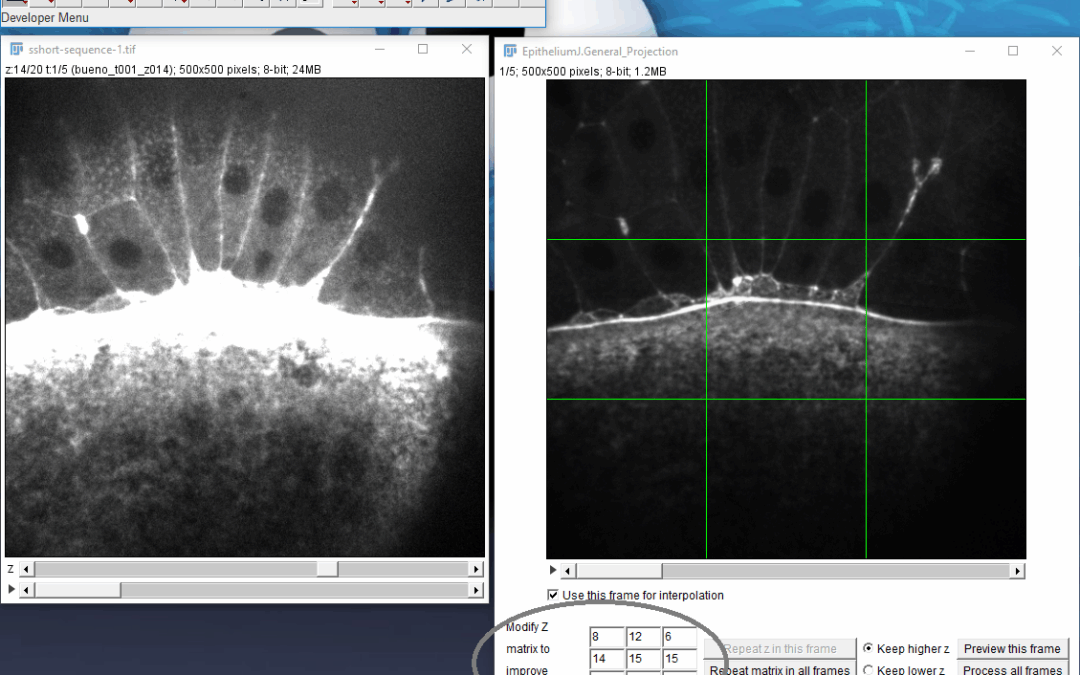Click the Z scrollbar right arrow in sshort-sequence-1.tif
Screen dimensions: 1080x675
476,569
